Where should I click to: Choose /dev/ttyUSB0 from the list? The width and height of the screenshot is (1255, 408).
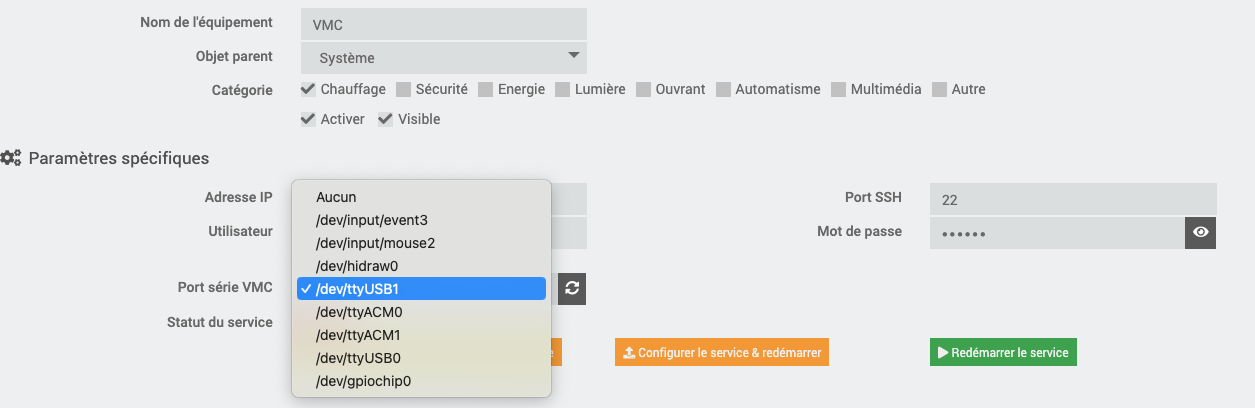point(351,357)
